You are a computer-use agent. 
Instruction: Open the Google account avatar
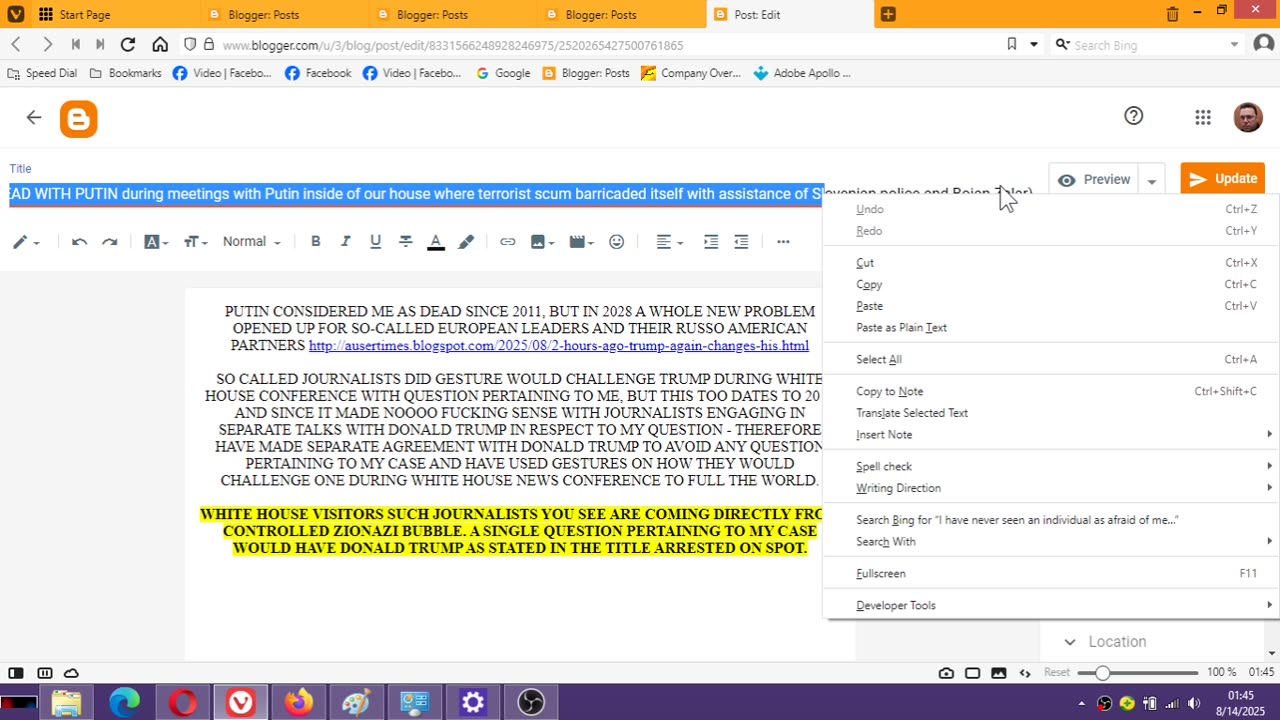1247,117
